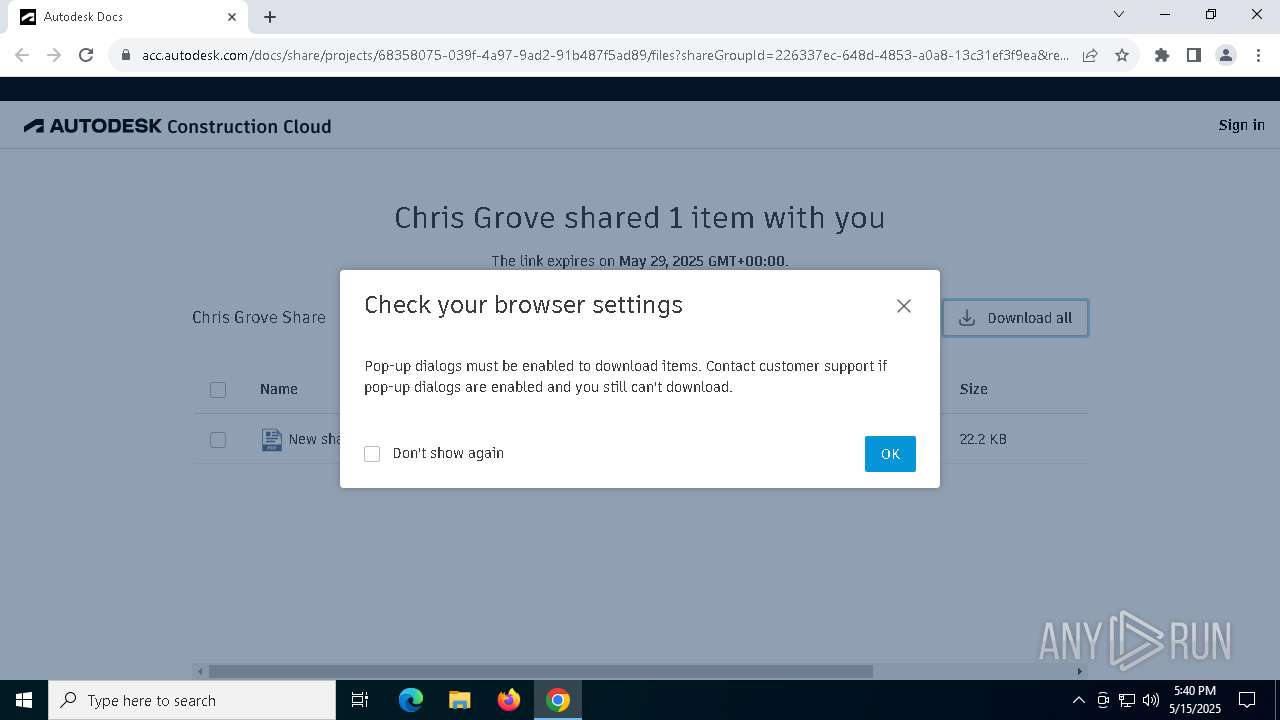
Task: Launch Firefox from taskbar
Action: tap(509, 700)
